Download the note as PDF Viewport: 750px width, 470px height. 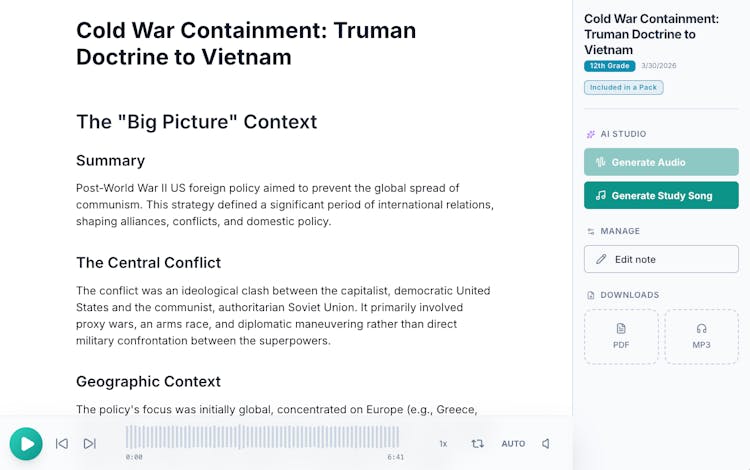pyautogui.click(x=621, y=336)
